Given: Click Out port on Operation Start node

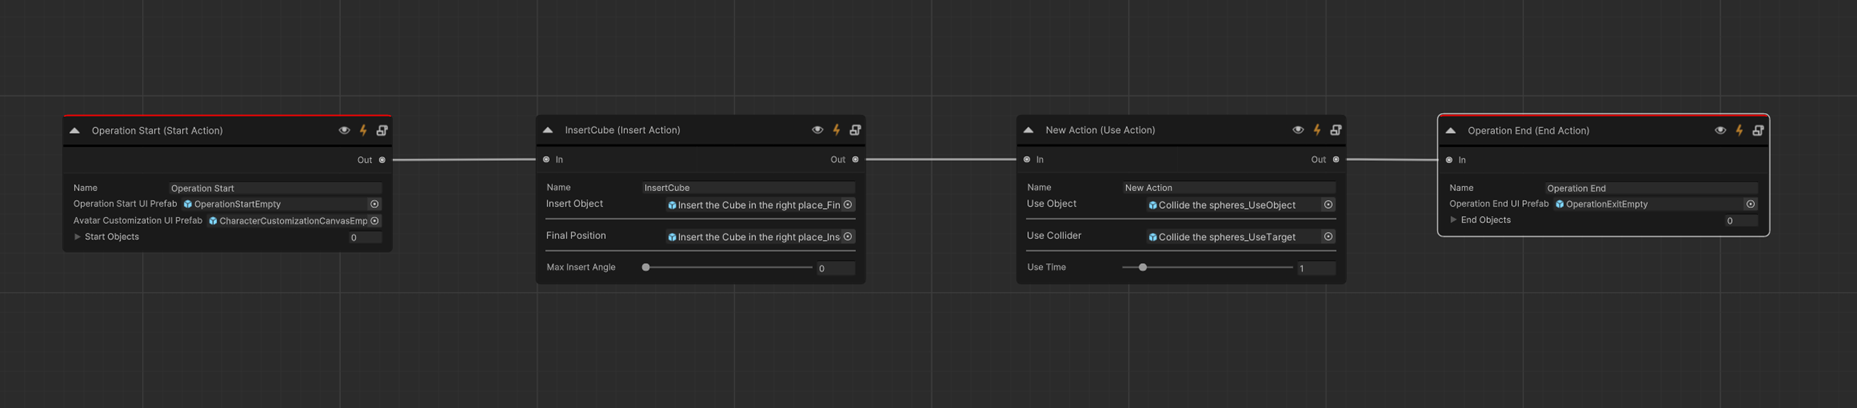Looking at the screenshot, I should [382, 160].
